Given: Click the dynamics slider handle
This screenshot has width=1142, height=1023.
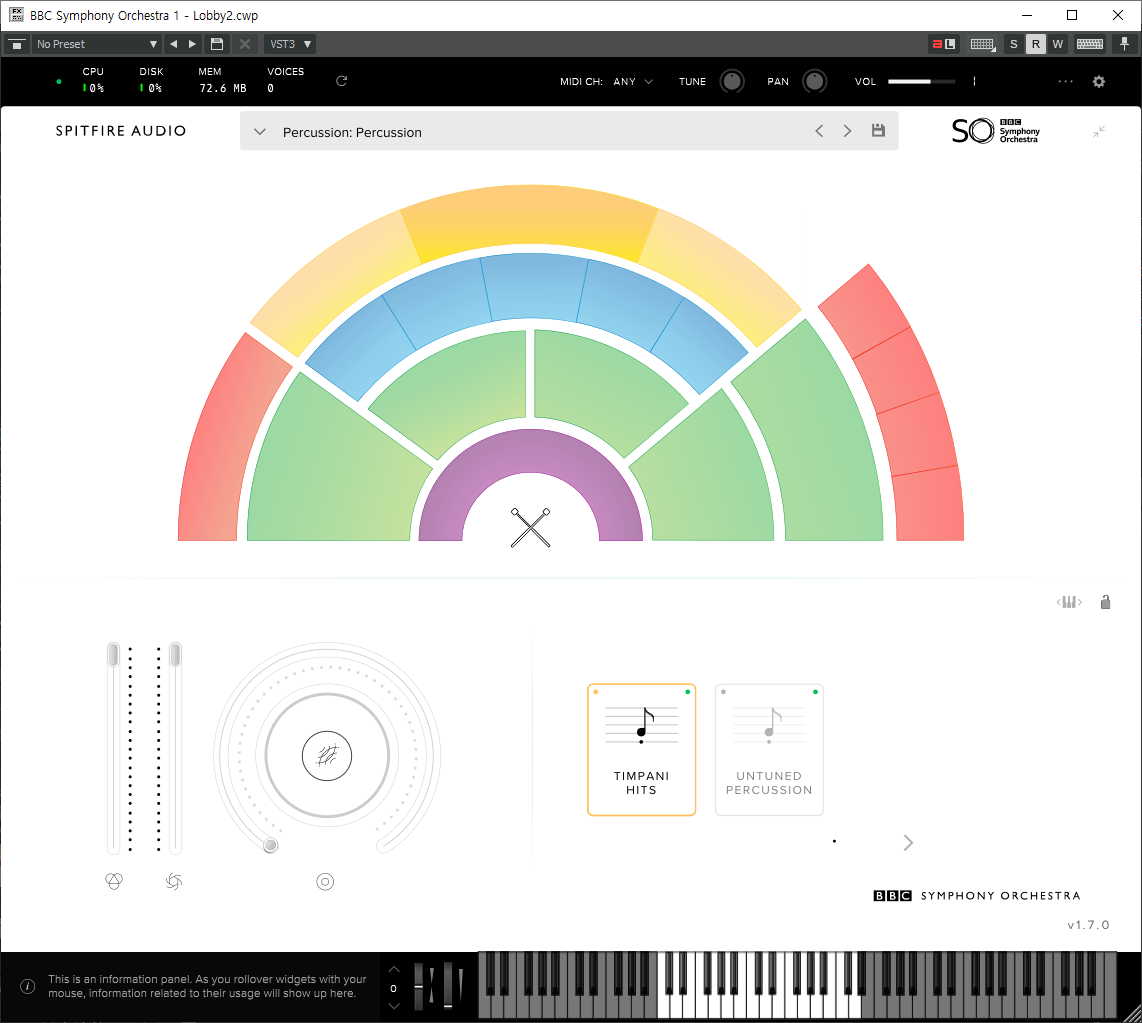Looking at the screenshot, I should [175, 655].
